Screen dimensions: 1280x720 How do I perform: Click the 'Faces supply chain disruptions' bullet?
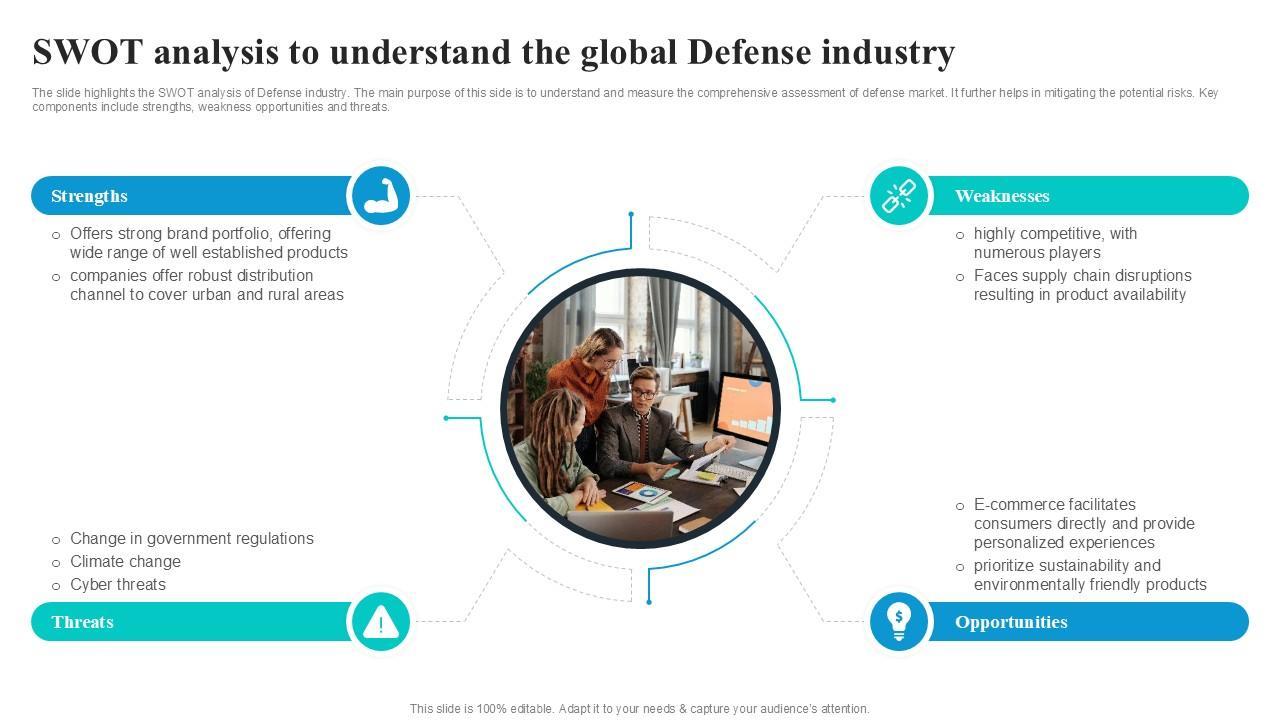coord(1074,285)
